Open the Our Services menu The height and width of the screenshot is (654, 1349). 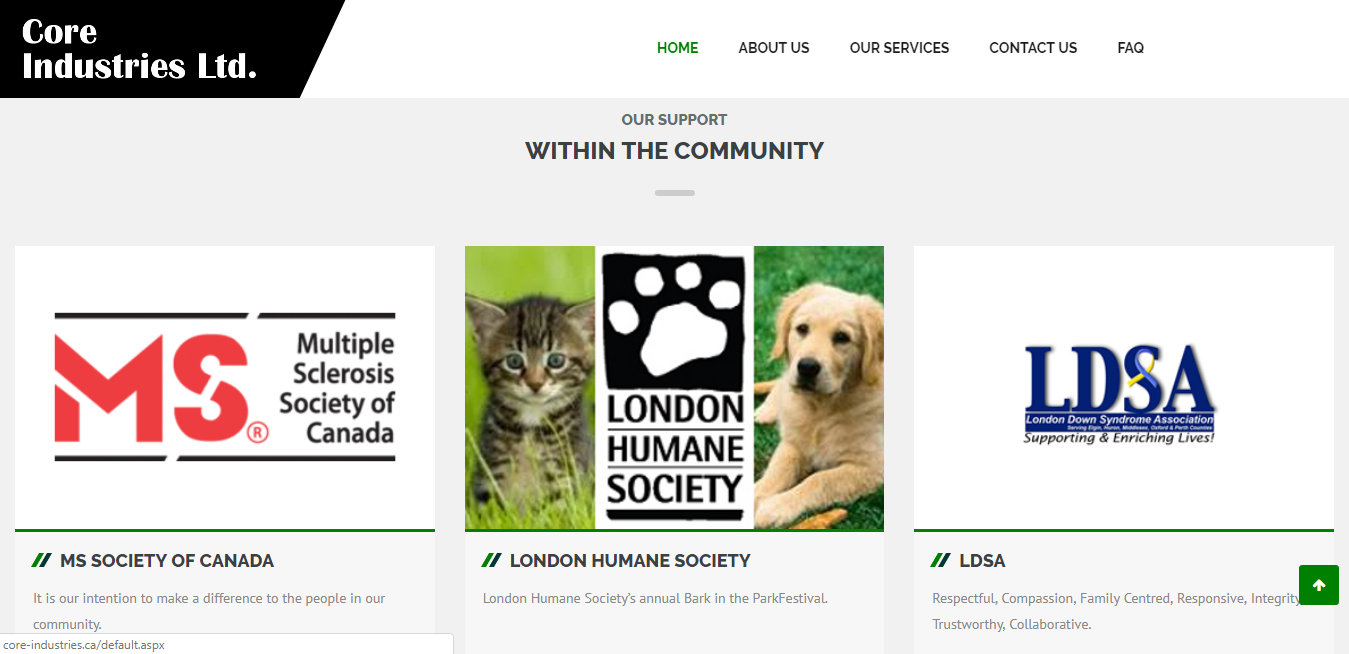pyautogui.click(x=899, y=48)
